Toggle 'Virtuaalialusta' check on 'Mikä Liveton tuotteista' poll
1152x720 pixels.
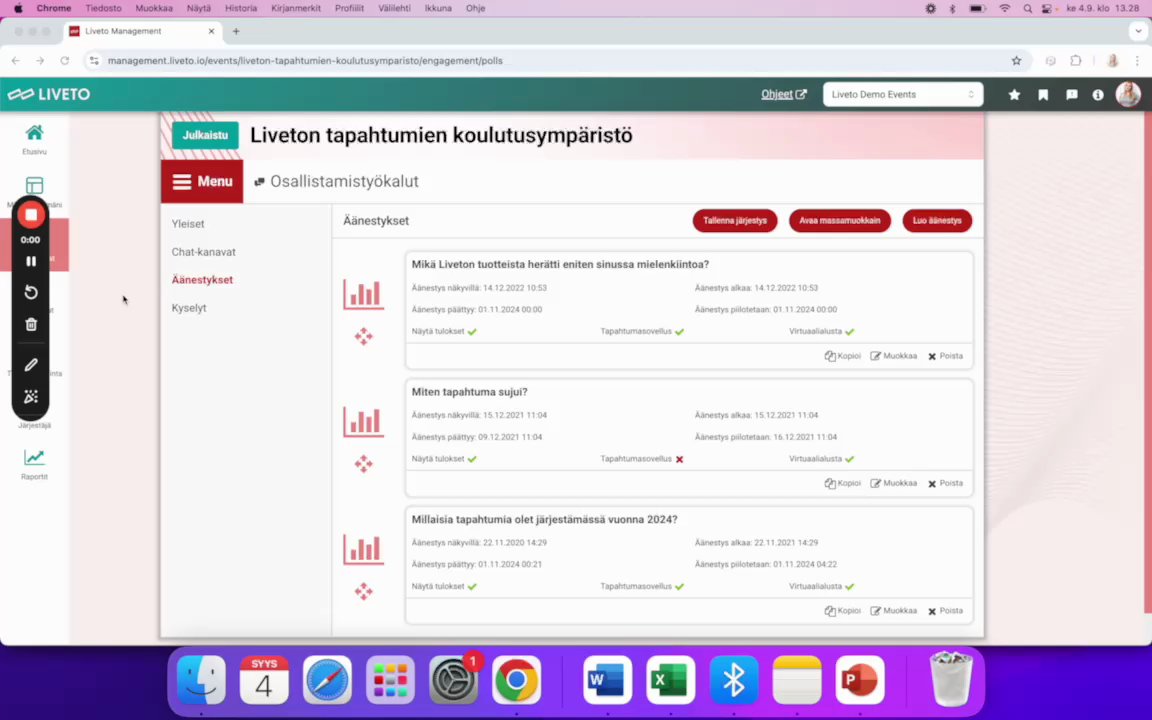click(x=850, y=331)
